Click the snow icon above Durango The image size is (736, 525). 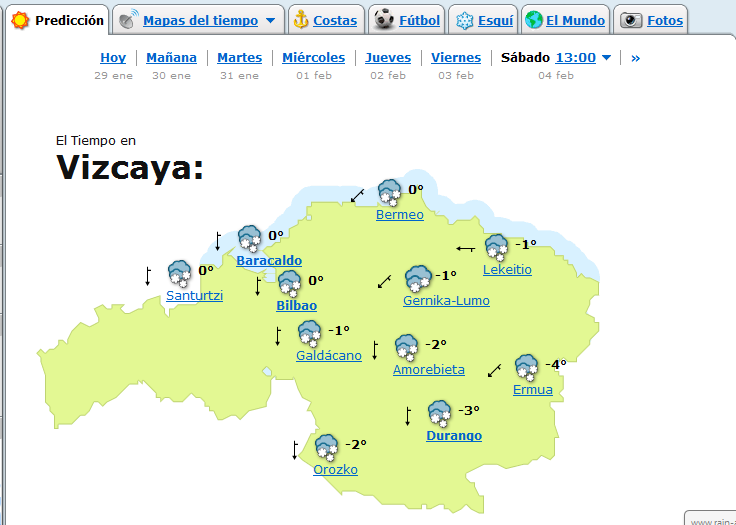click(439, 413)
